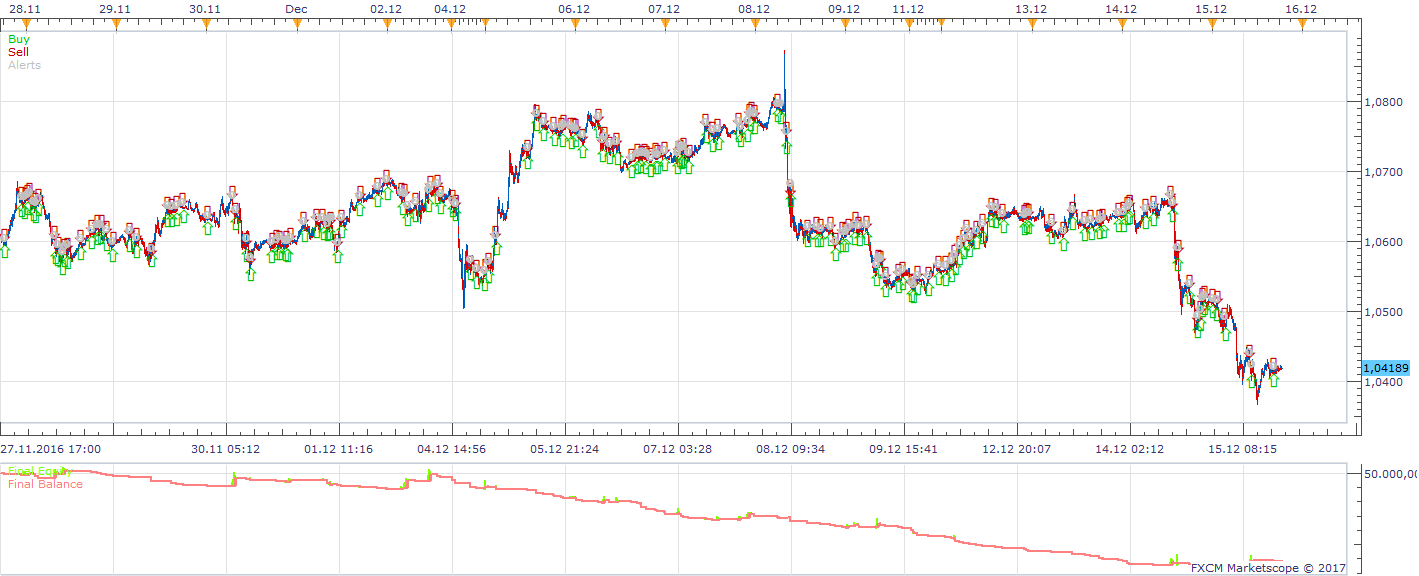Click the orange day marker under 04.12
Viewport: 1419px width, 576px height.
(451, 24)
